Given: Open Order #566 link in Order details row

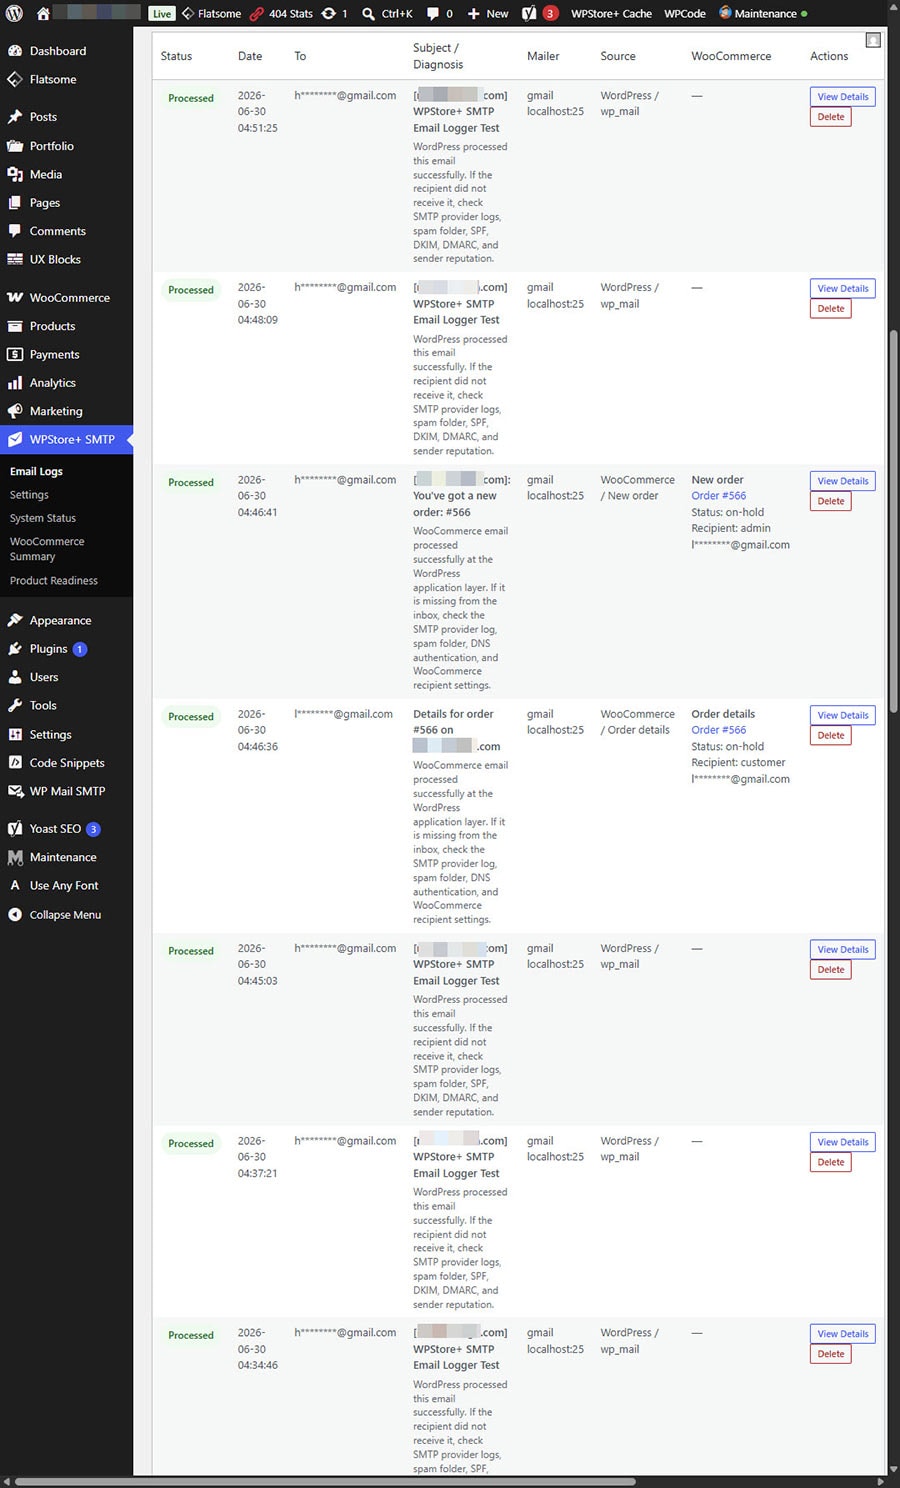Looking at the screenshot, I should tap(719, 730).
